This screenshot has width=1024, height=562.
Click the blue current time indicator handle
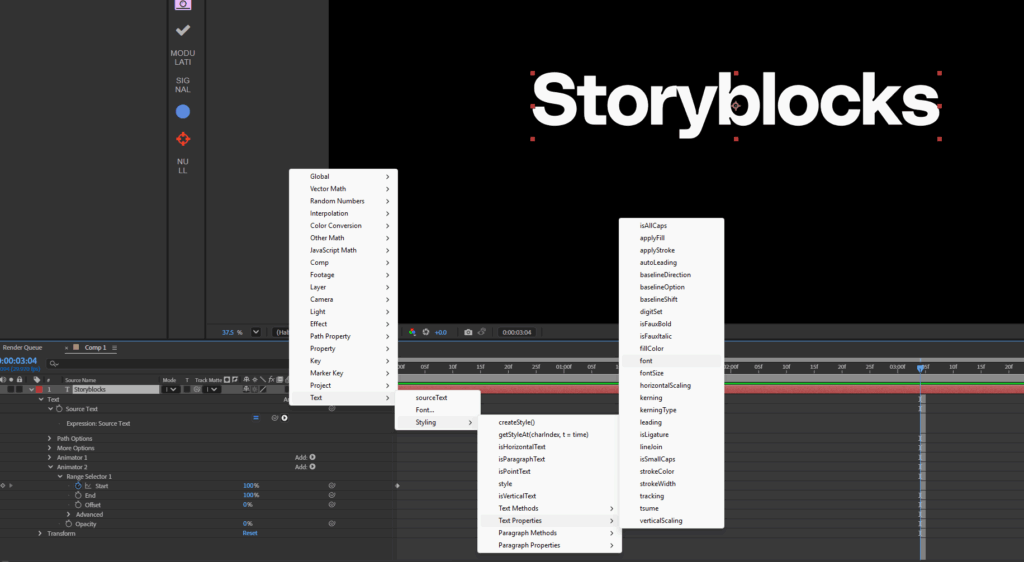(921, 368)
